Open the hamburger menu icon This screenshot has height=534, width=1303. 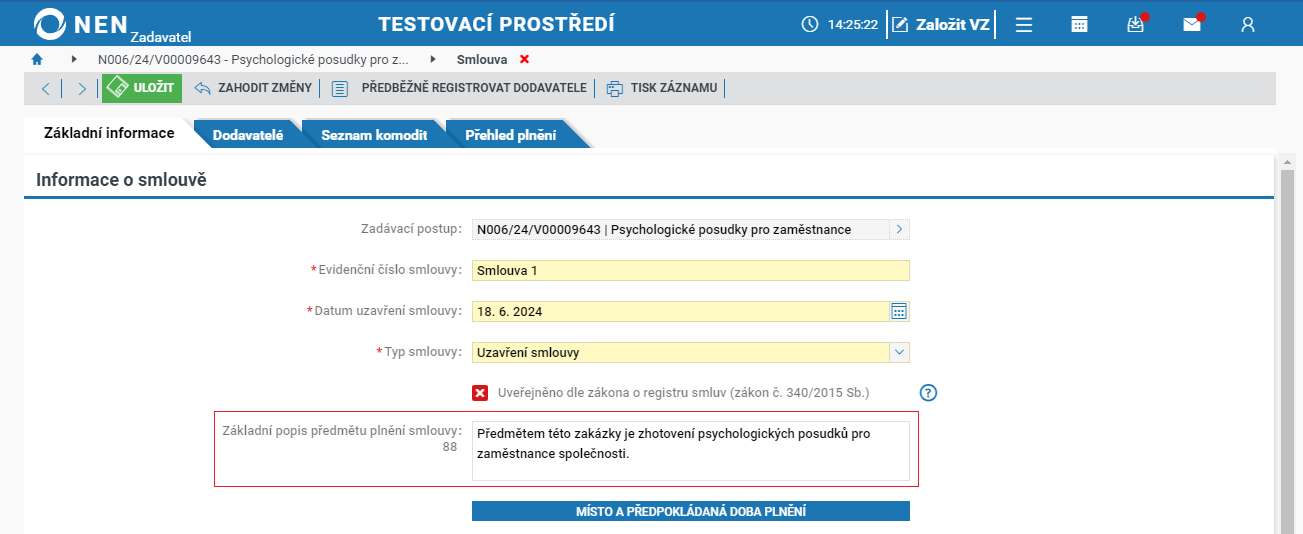[x=1023, y=25]
